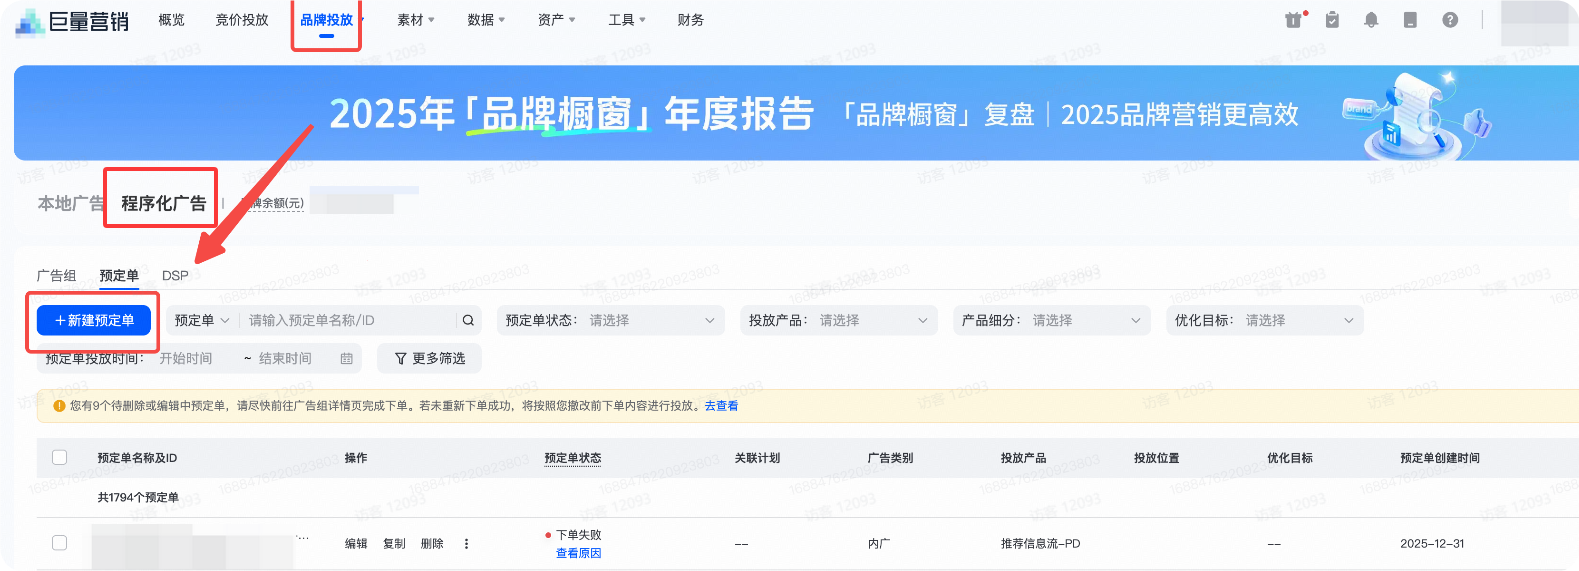The width and height of the screenshot is (1579, 571).
Task: Expand the 资产 menu
Action: point(556,20)
